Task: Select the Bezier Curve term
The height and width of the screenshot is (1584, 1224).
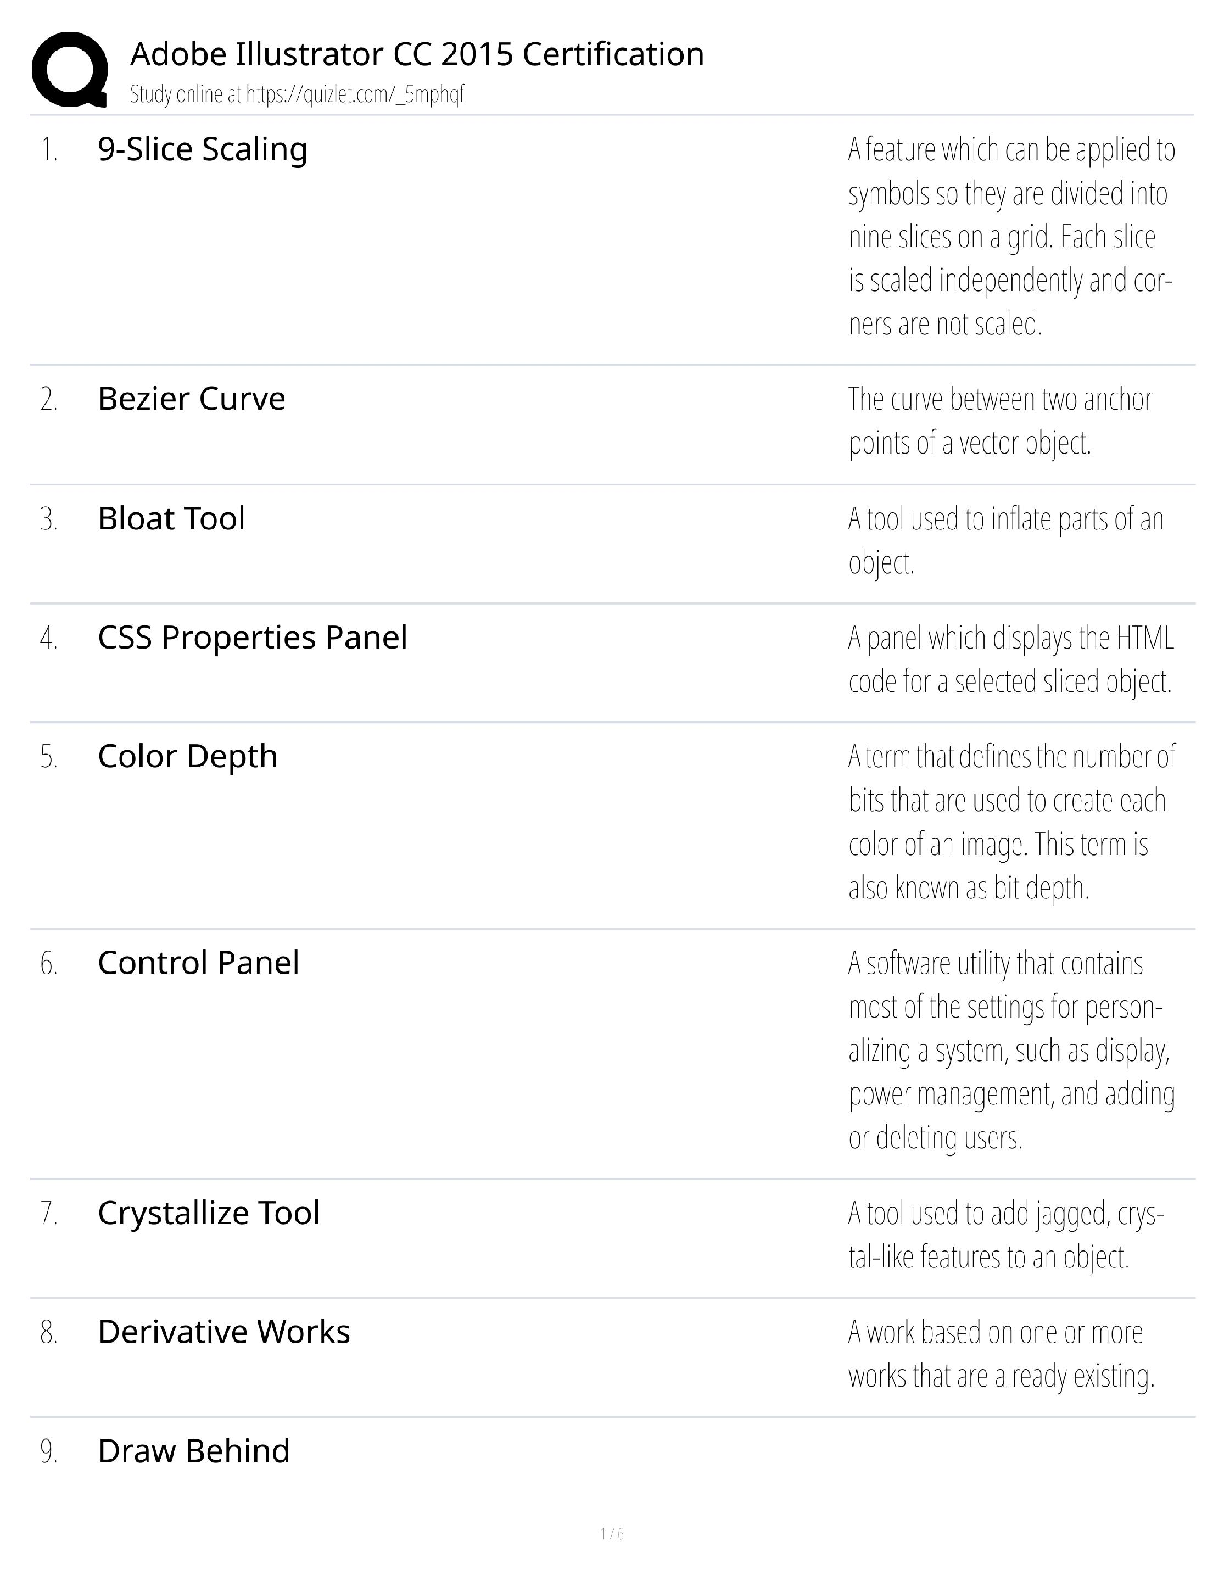Action: (x=191, y=399)
